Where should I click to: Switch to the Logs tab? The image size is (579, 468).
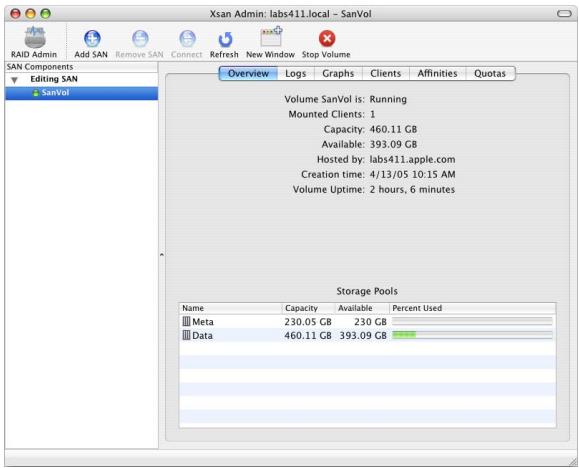(295, 74)
